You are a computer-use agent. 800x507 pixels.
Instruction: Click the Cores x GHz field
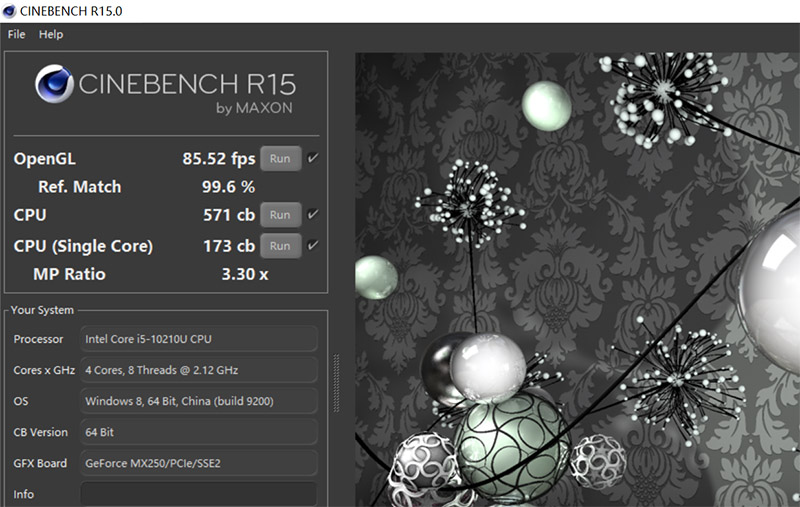pyautogui.click(x=199, y=370)
